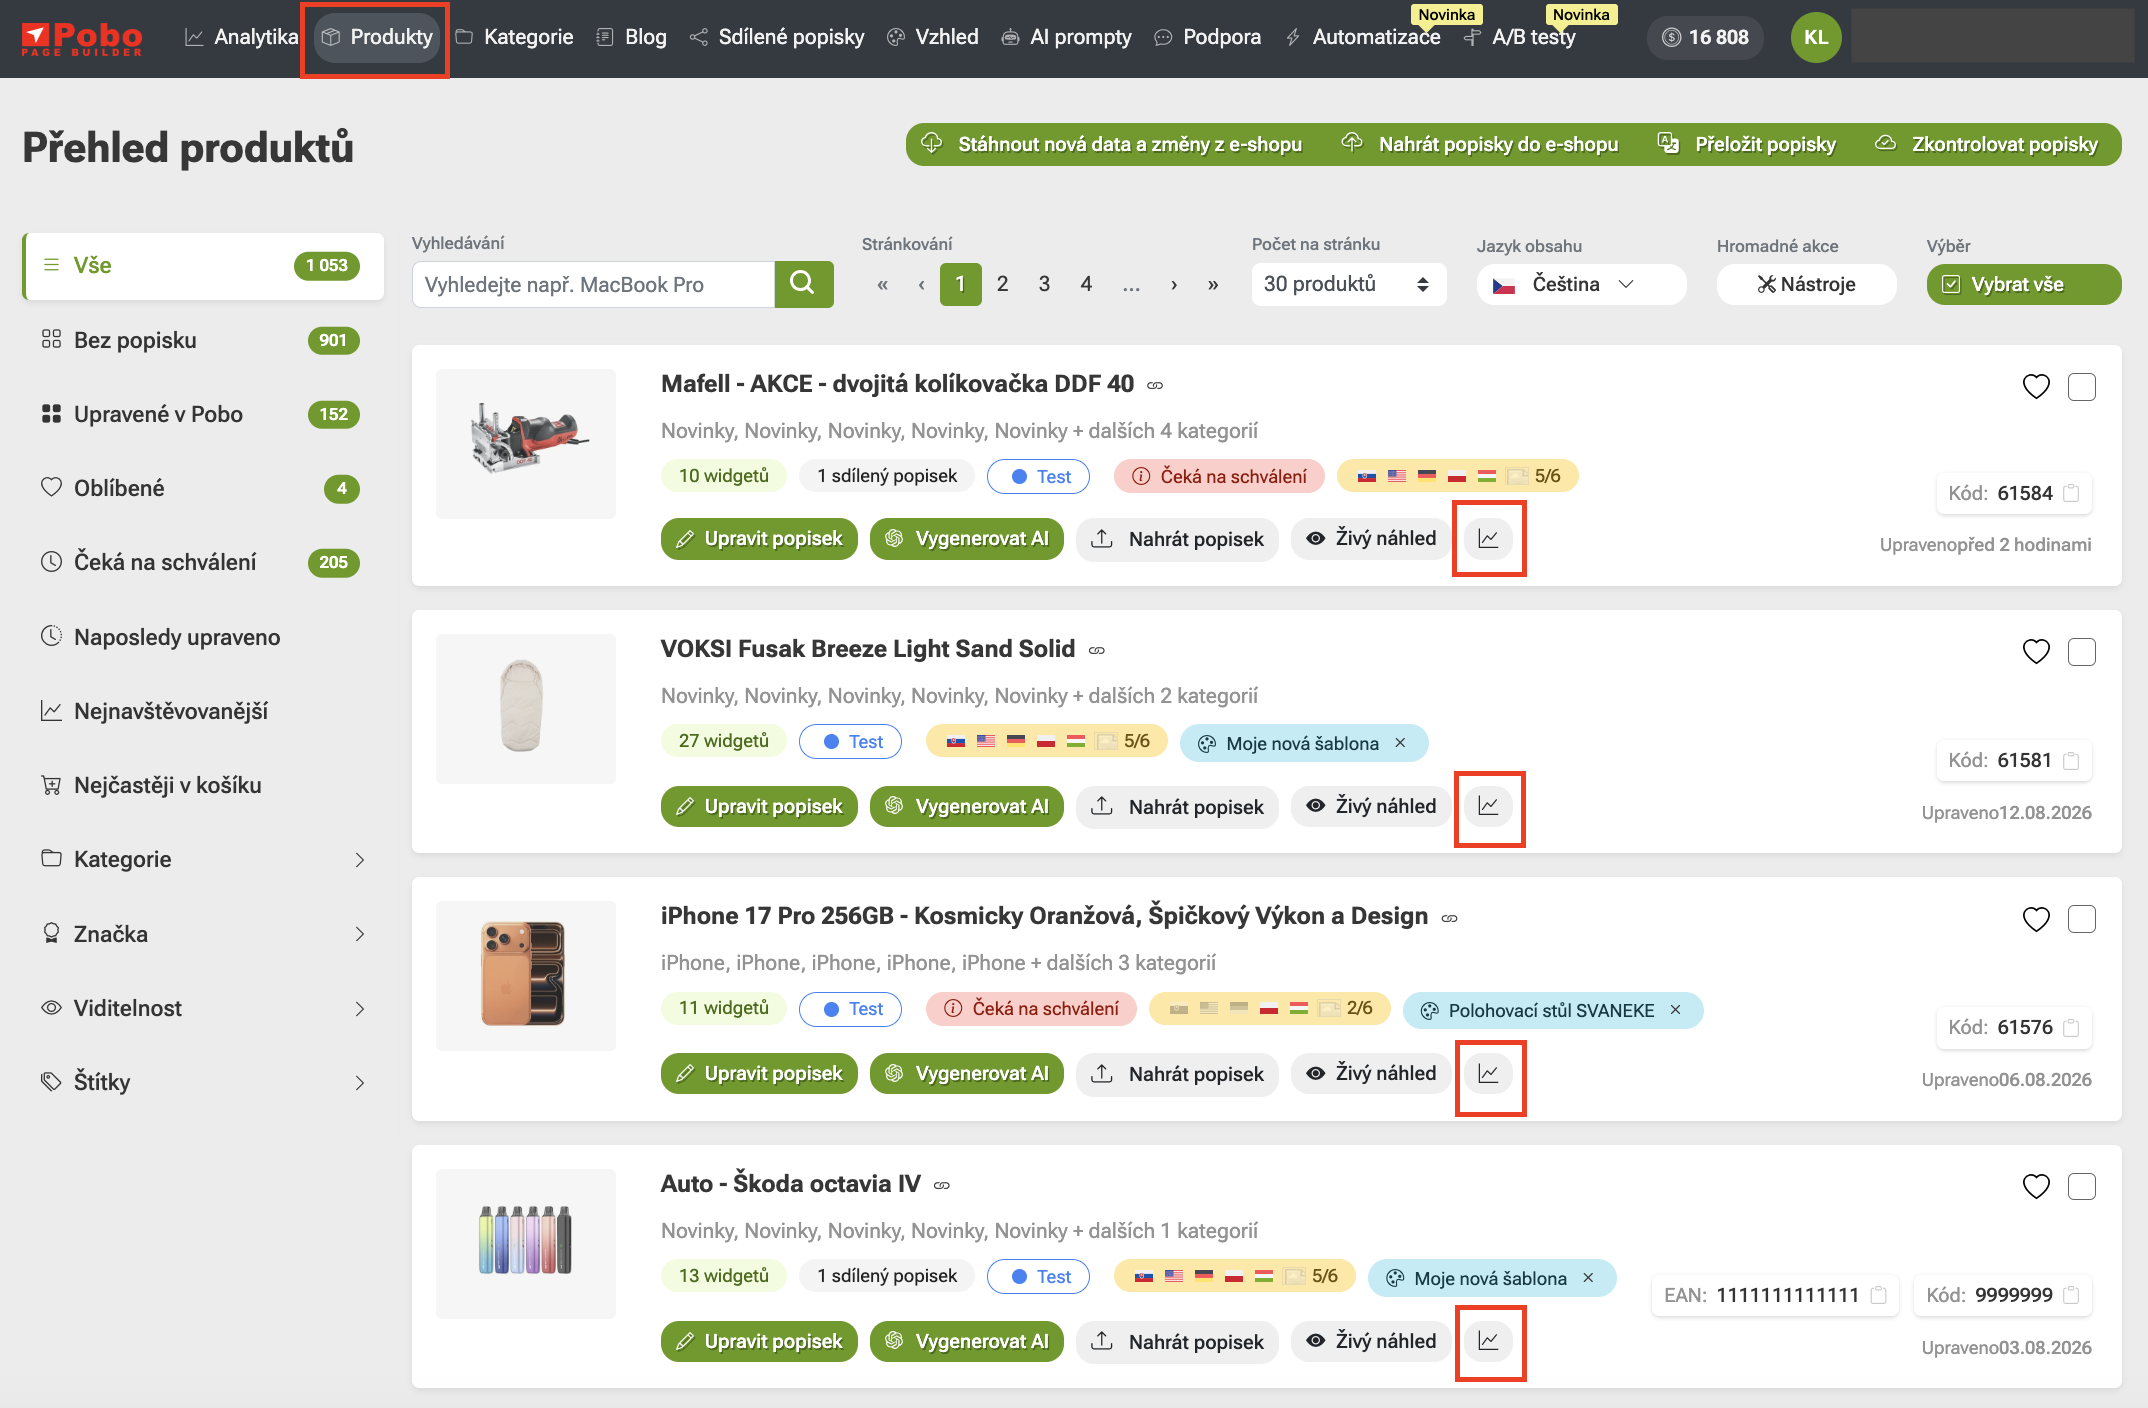The width and height of the screenshot is (2148, 1408).
Task: Filter by Bez popisku in sidebar
Action: 203,340
